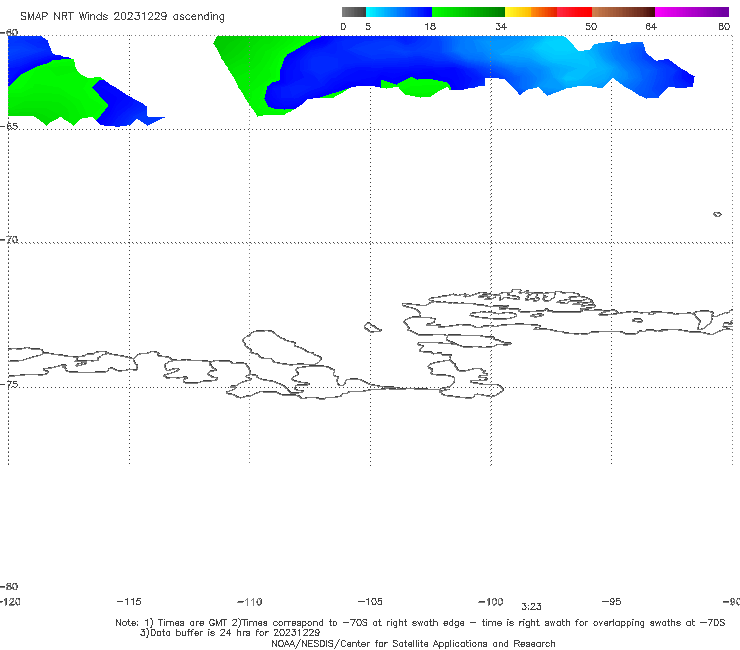Click the red segment of the color bar
740x650 pixels.
click(574, 12)
